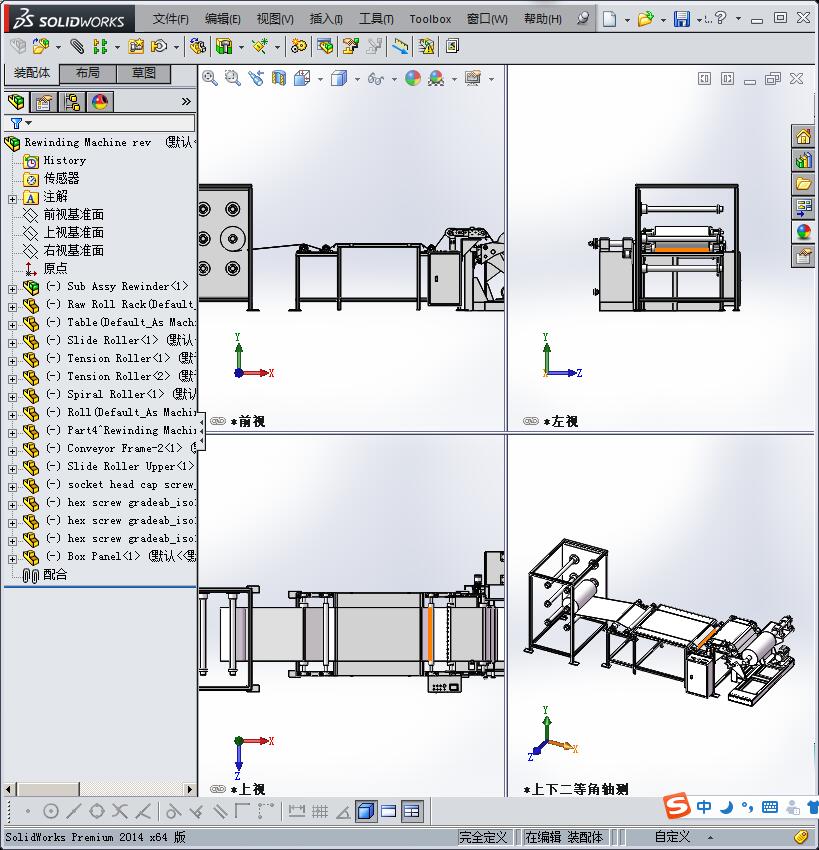The height and width of the screenshot is (850, 819).
Task: Click the Exploded View icon
Action: click(351, 47)
